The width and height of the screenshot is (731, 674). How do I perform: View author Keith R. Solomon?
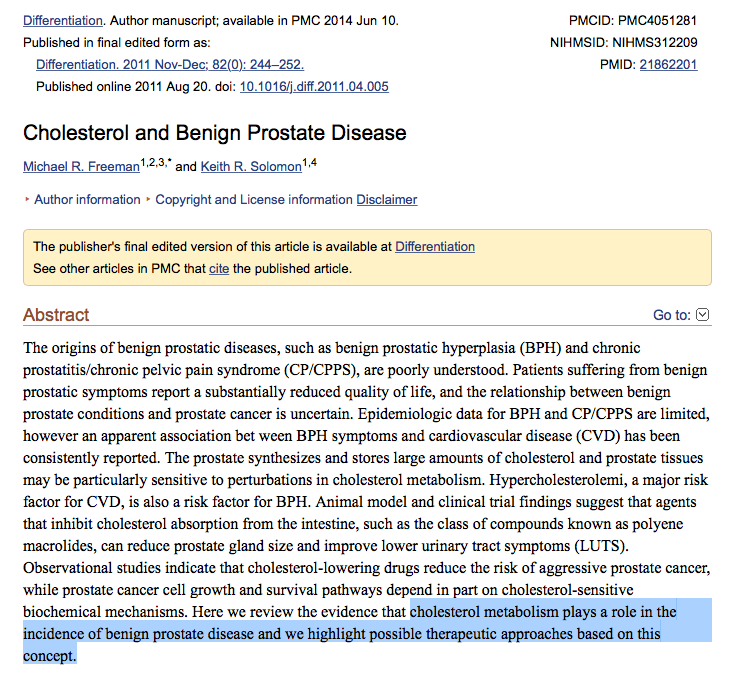click(252, 166)
